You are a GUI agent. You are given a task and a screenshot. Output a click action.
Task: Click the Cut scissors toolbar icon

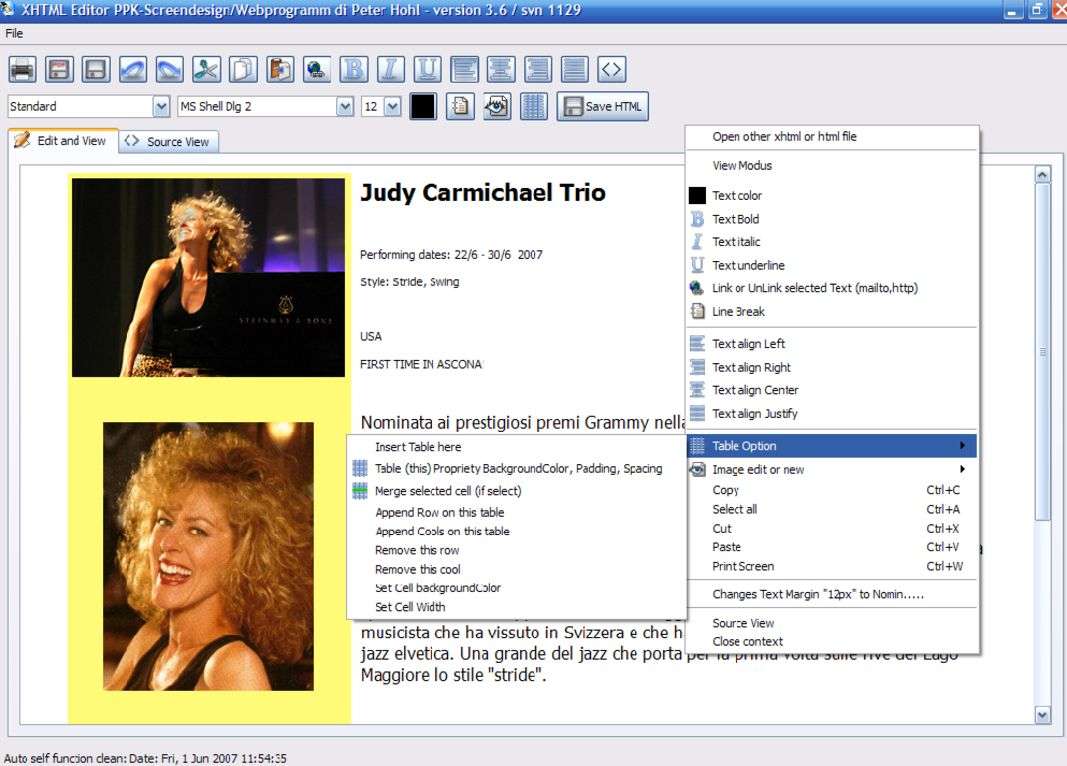206,69
